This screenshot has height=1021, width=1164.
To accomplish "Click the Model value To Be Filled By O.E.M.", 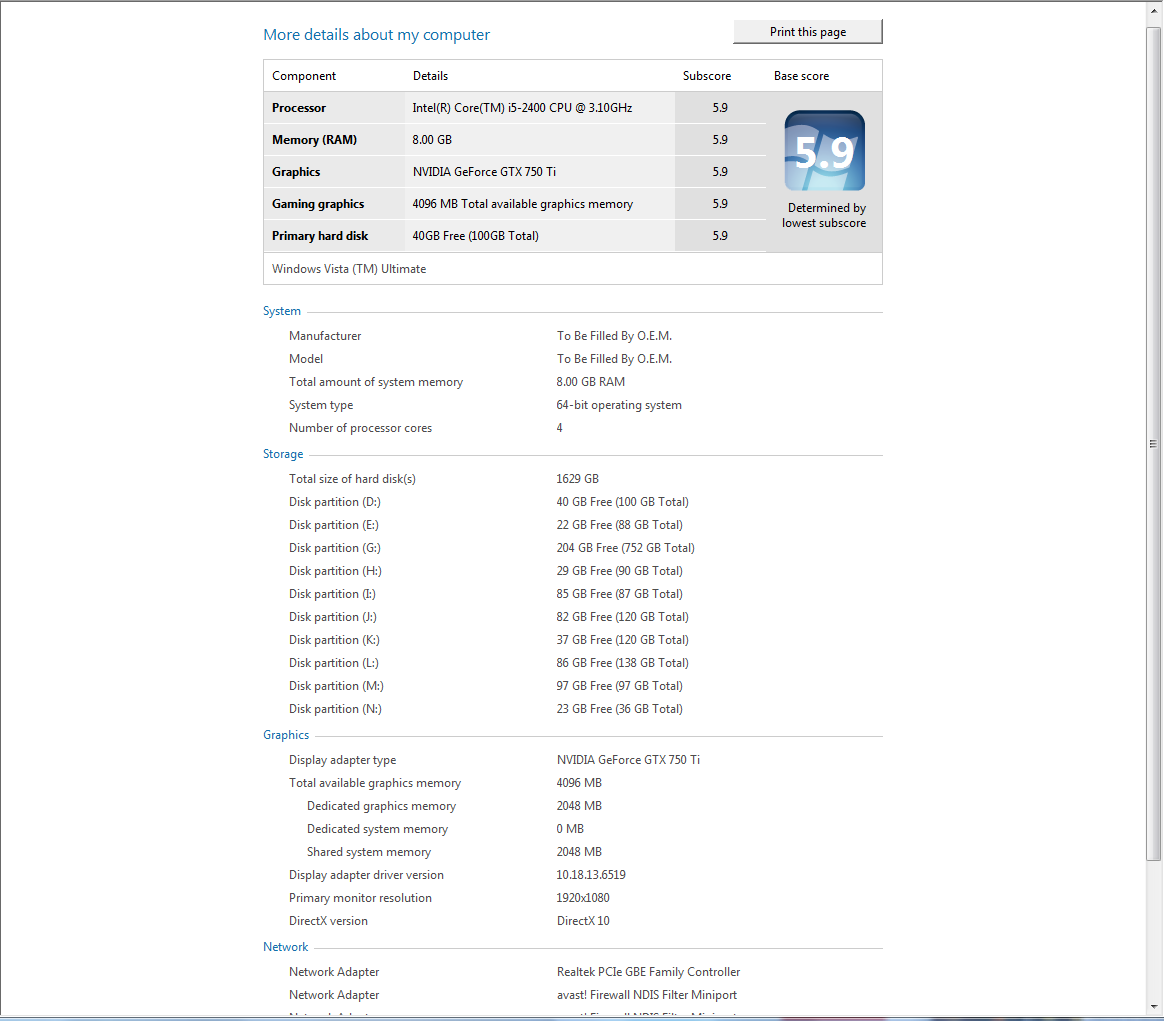I will tap(614, 359).
